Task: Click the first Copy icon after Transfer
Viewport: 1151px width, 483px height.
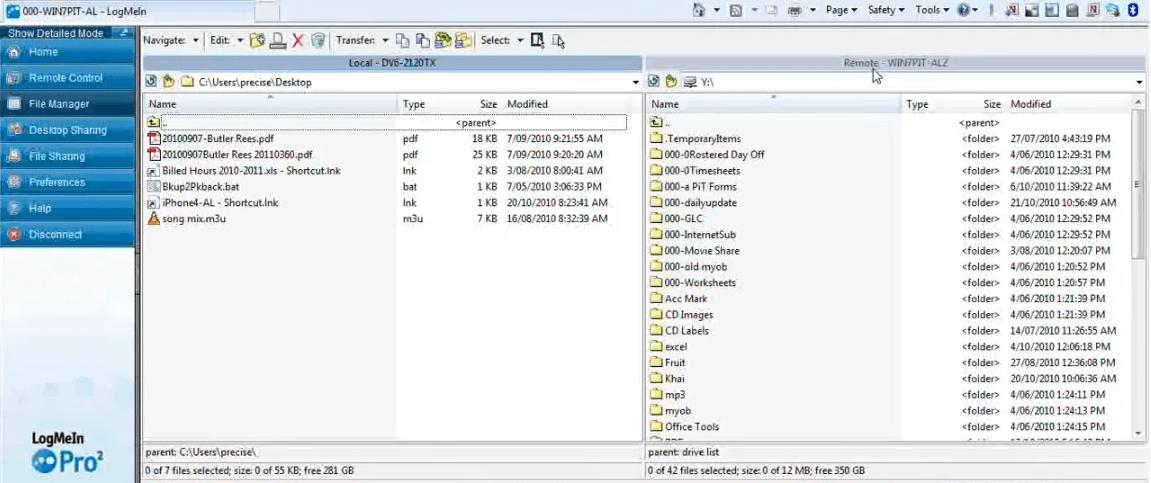Action: 402,40
